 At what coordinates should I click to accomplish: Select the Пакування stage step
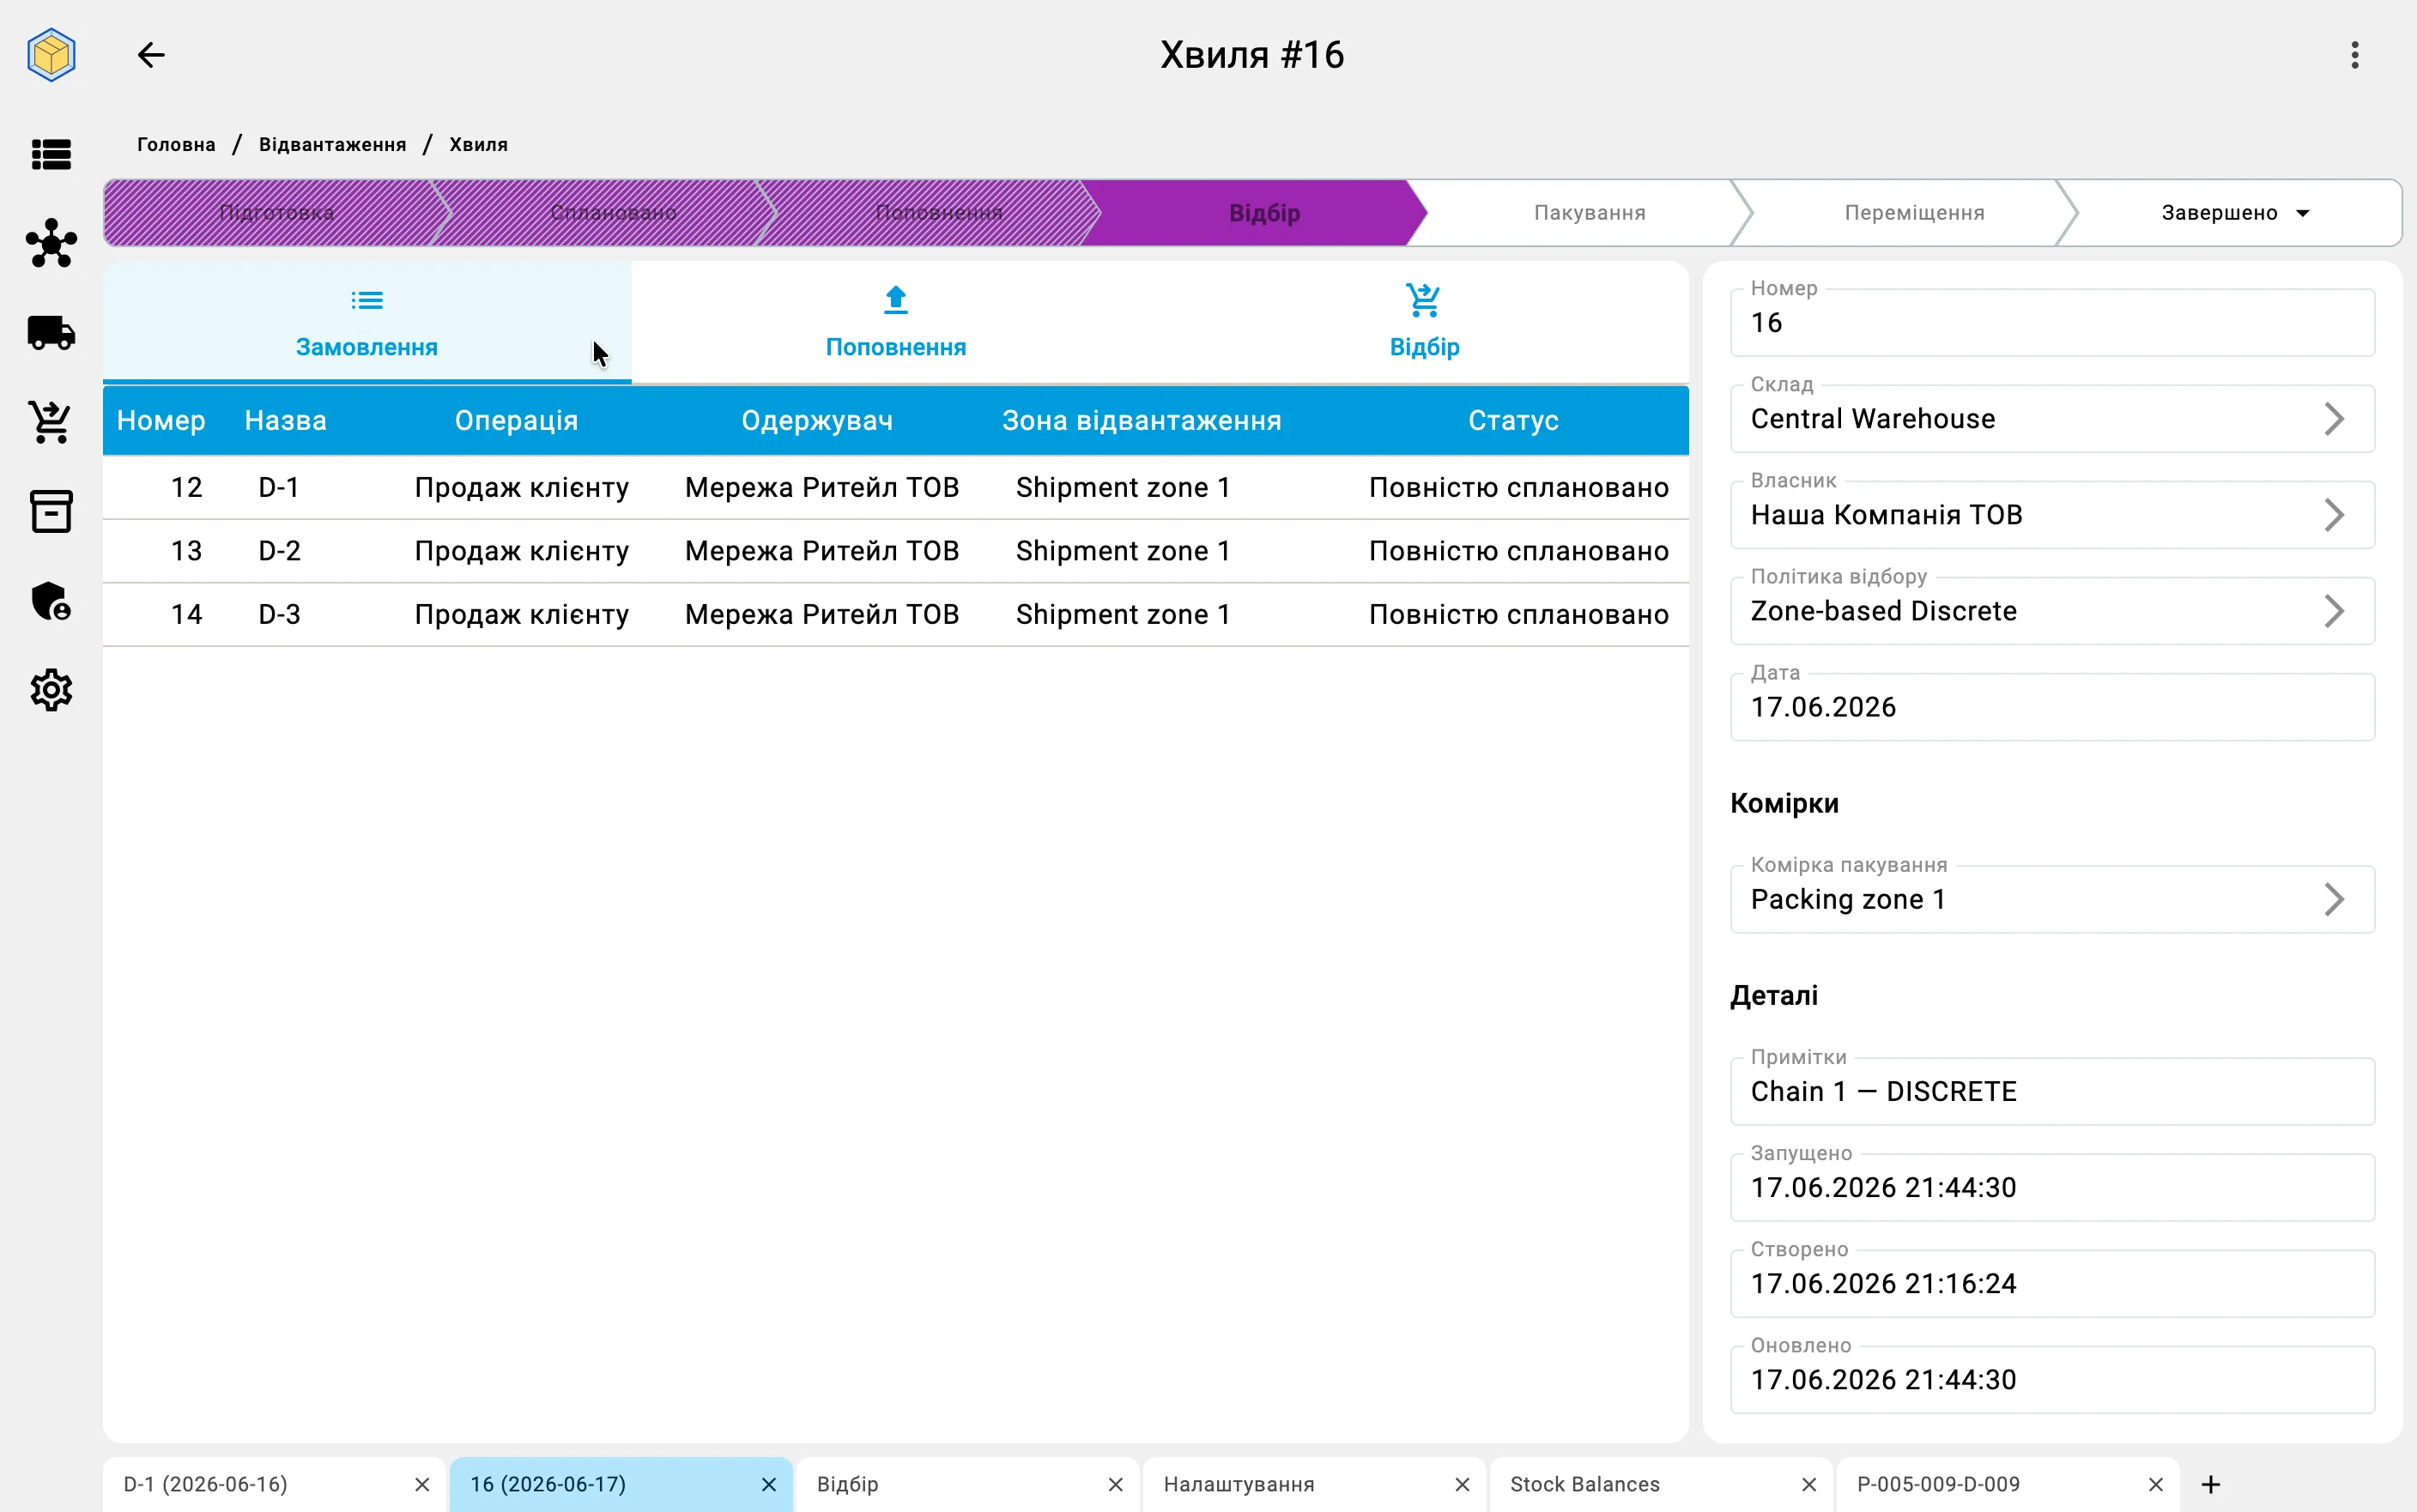pyautogui.click(x=1589, y=213)
